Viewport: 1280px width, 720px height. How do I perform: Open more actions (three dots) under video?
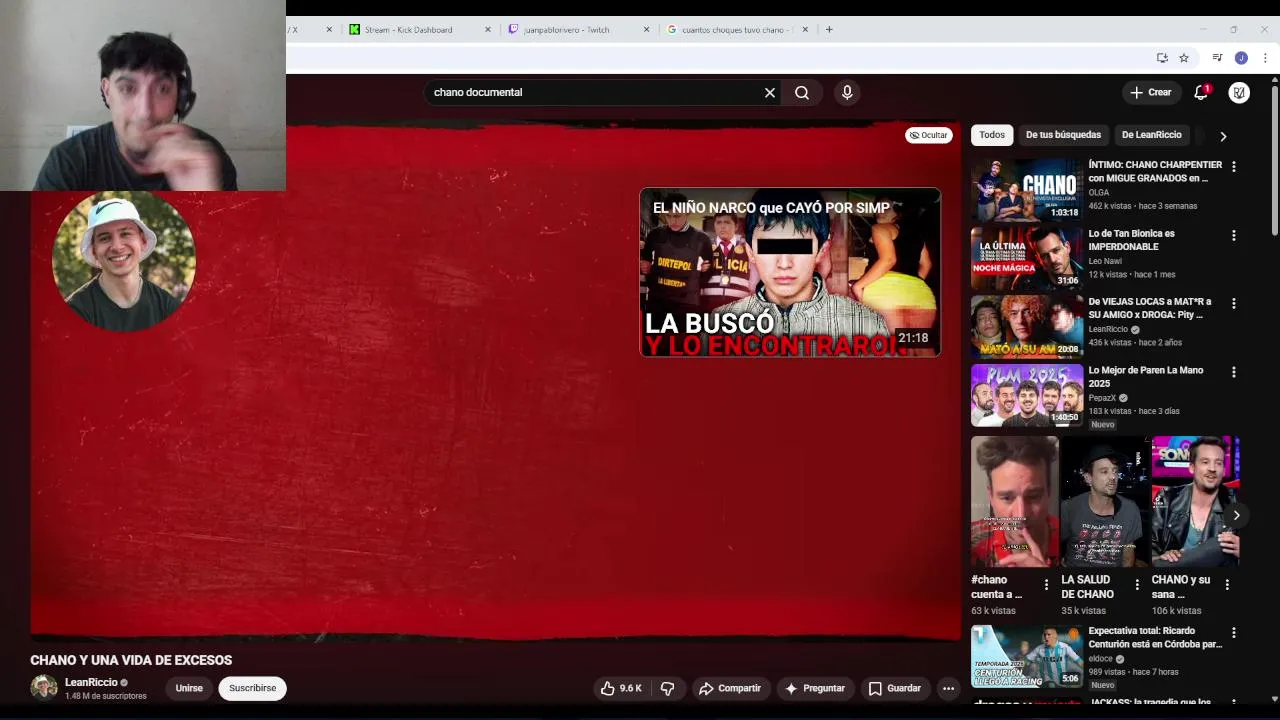pyautogui.click(x=948, y=688)
